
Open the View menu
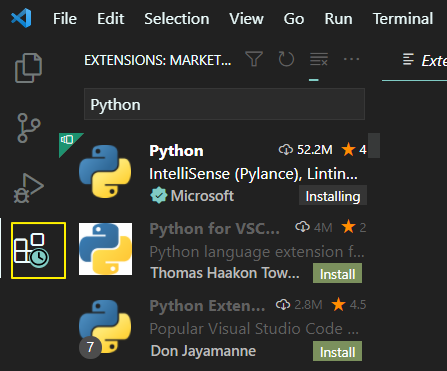coord(246,19)
